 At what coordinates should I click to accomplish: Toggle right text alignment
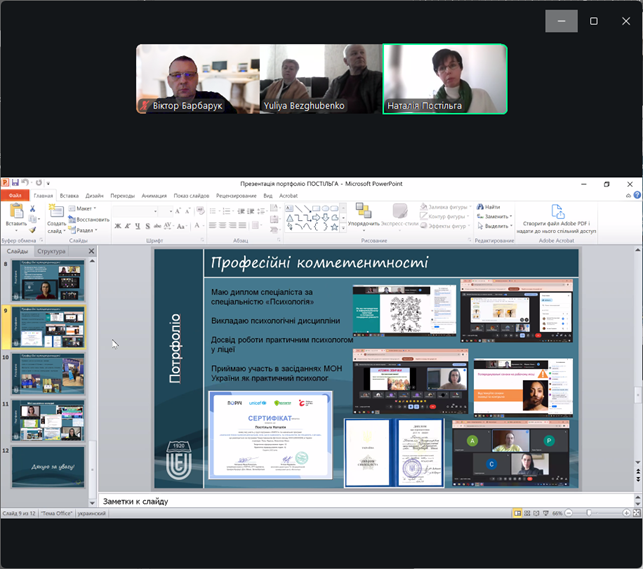(x=233, y=225)
